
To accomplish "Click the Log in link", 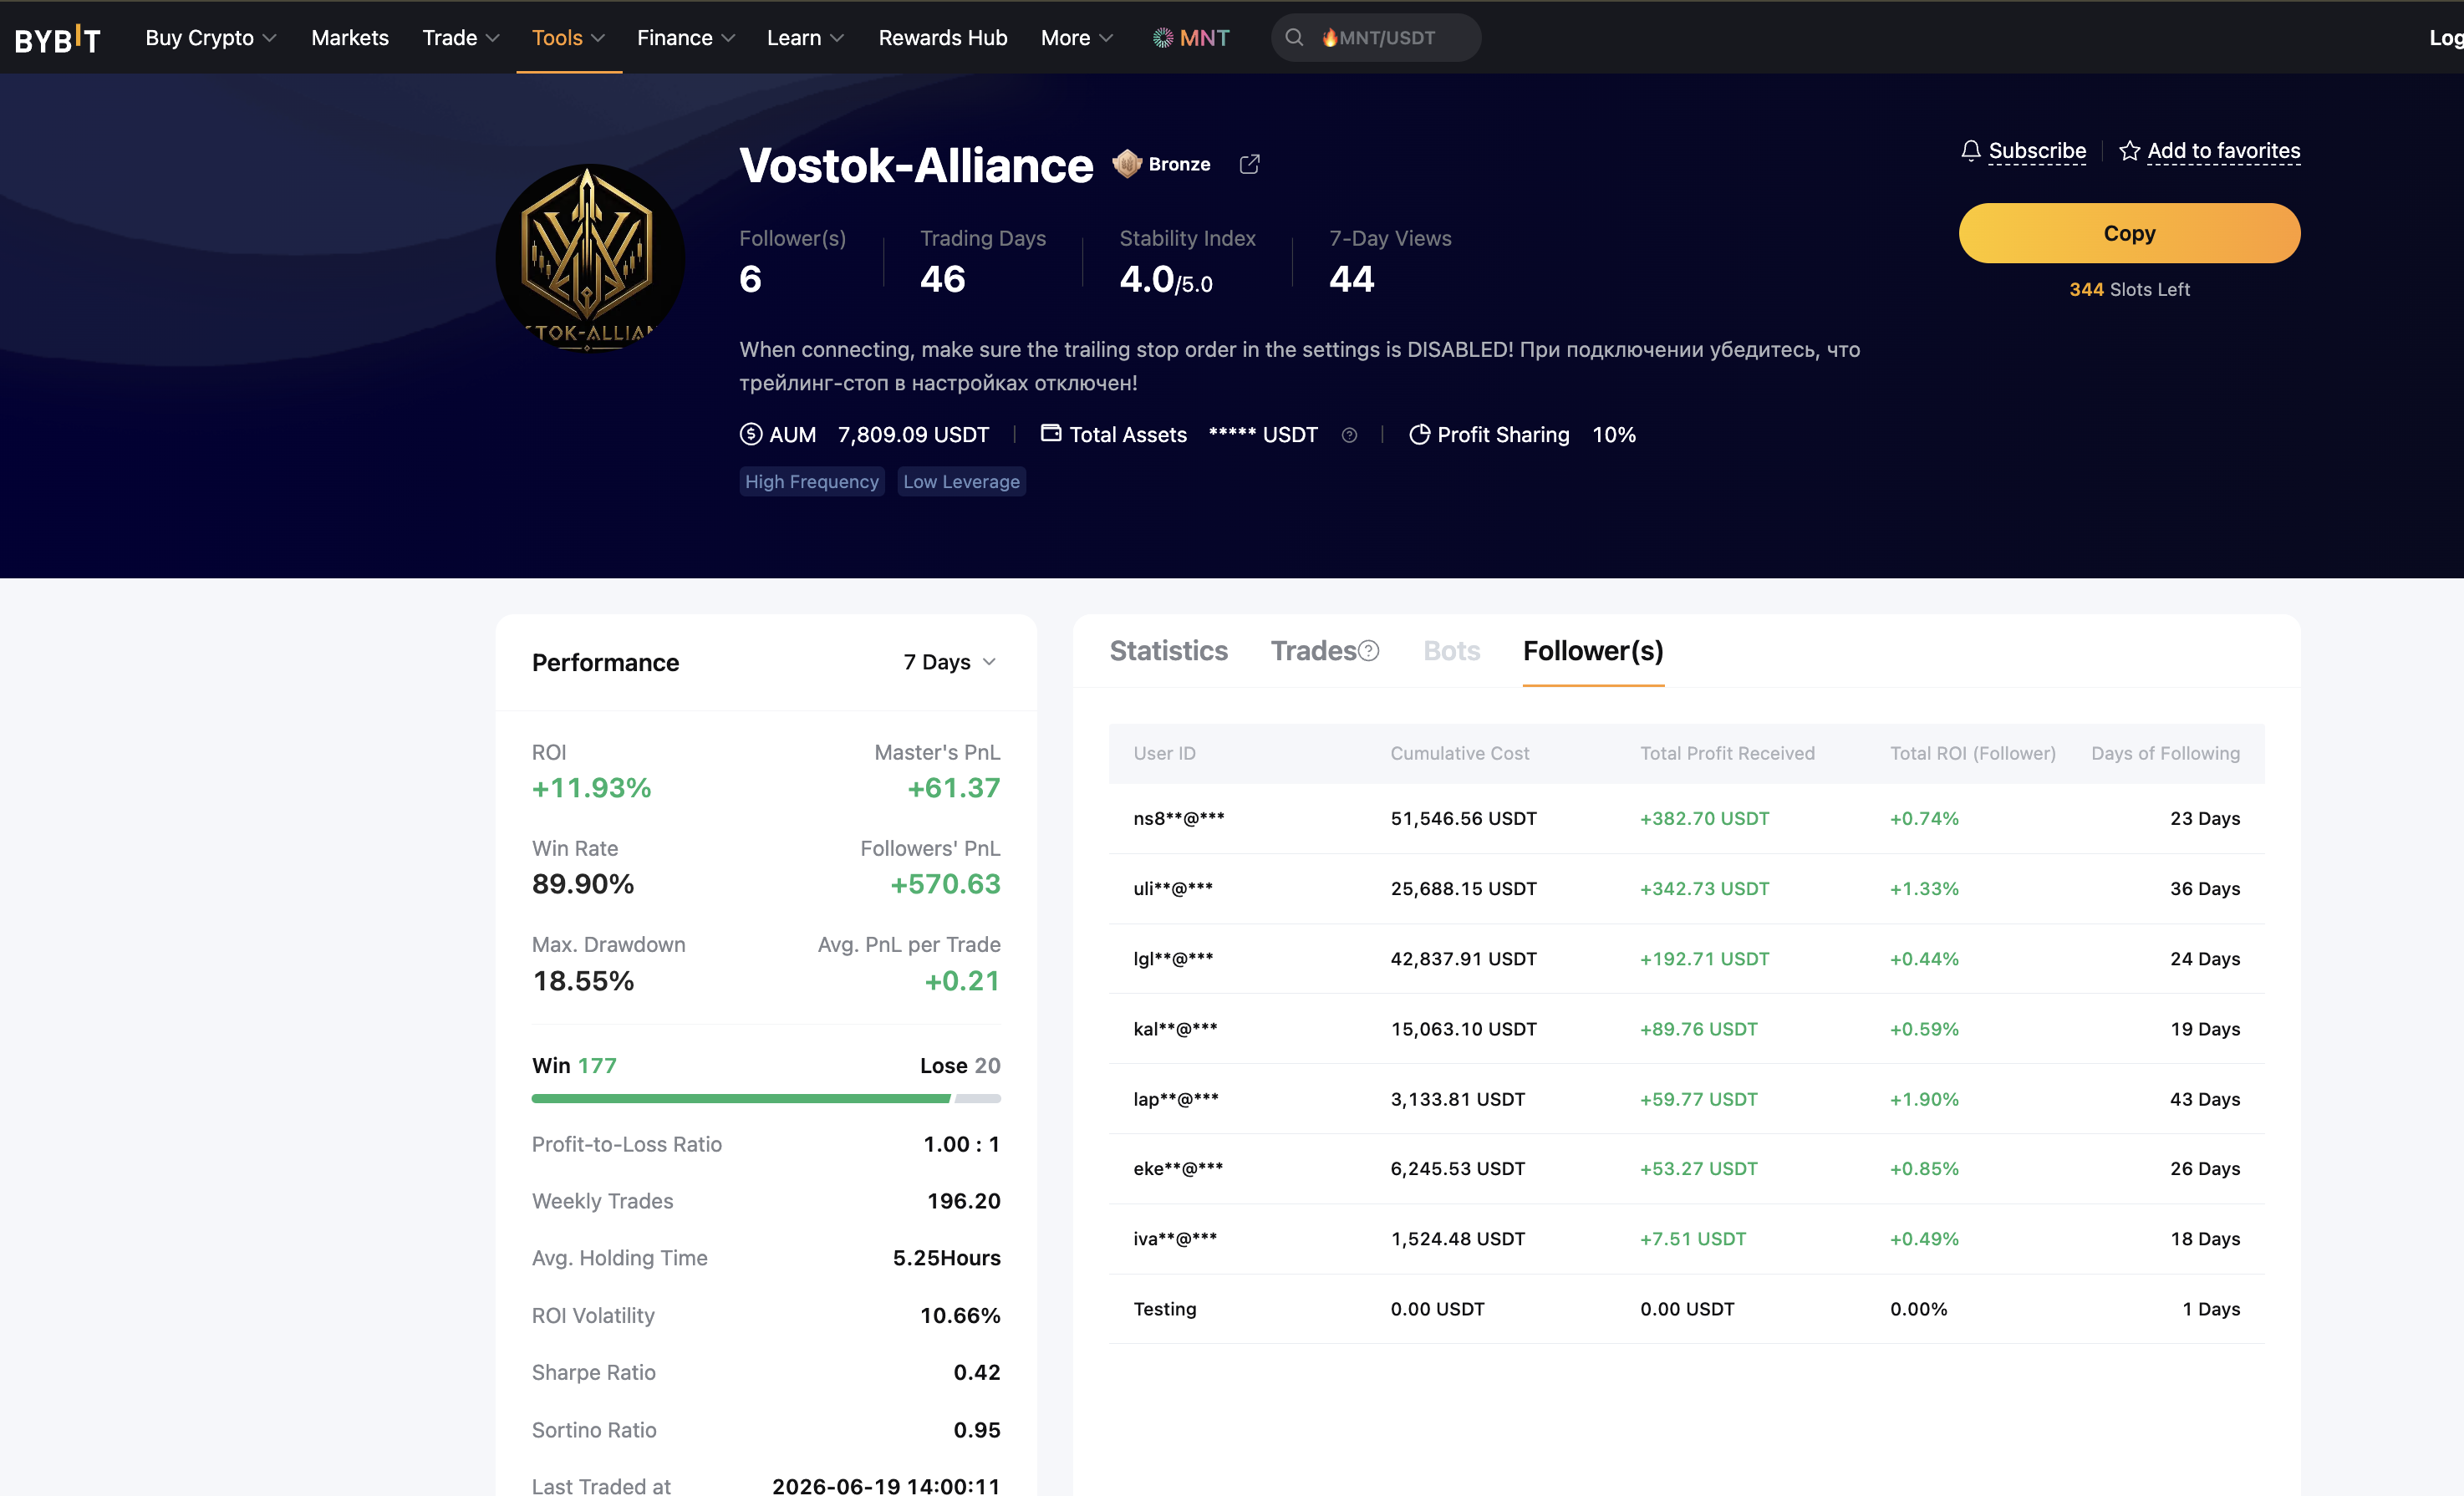I will click(2446, 38).
